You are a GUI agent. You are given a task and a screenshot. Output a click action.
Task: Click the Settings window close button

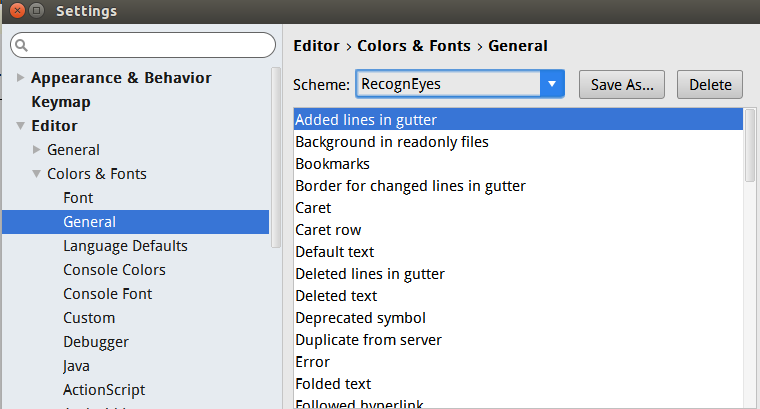pos(14,11)
